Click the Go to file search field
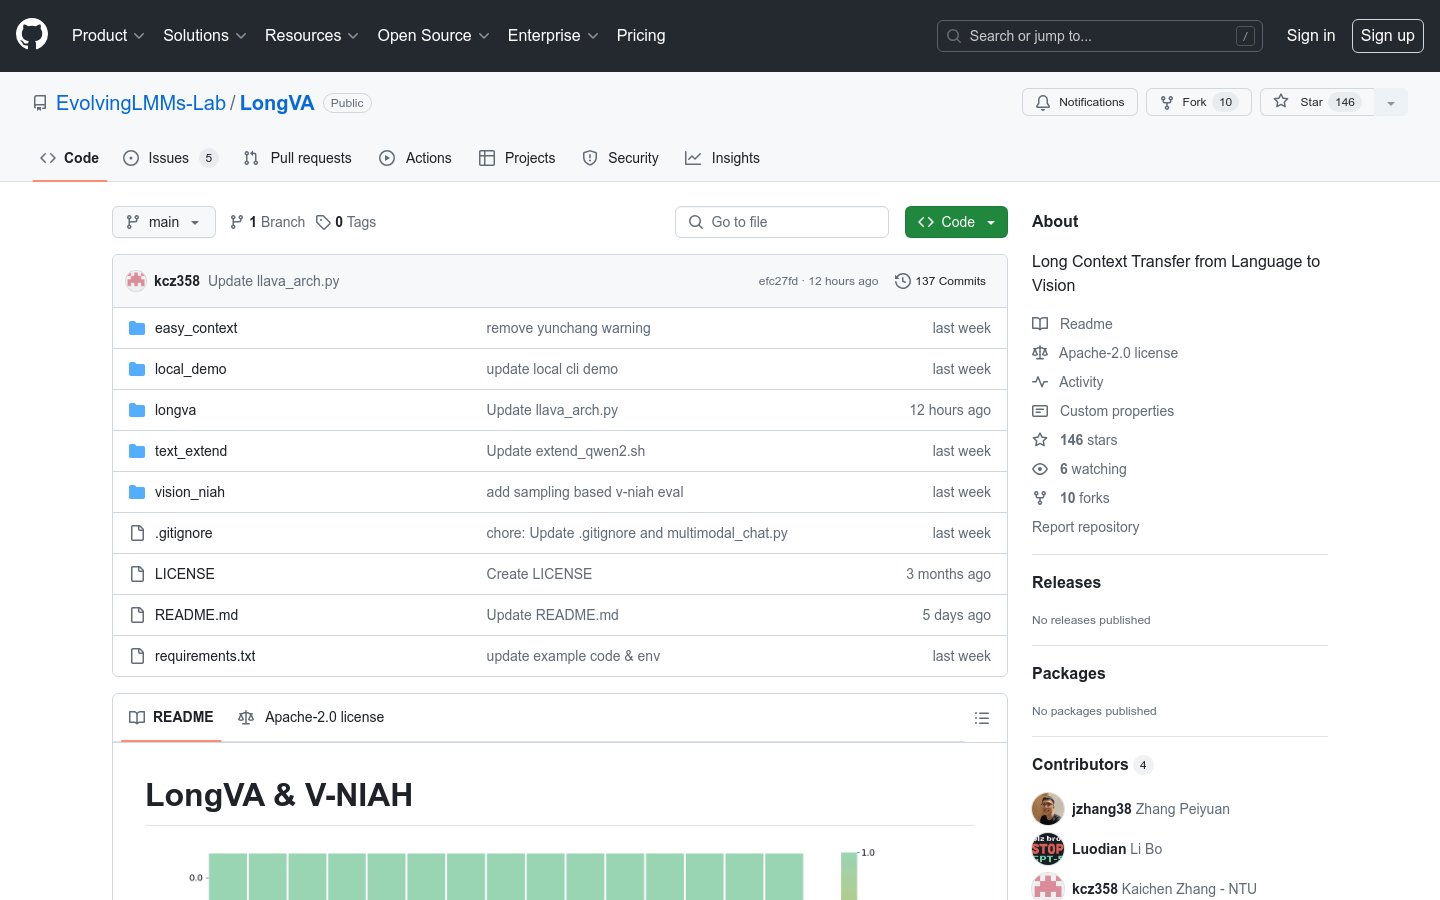The width and height of the screenshot is (1440, 900). pos(782,222)
